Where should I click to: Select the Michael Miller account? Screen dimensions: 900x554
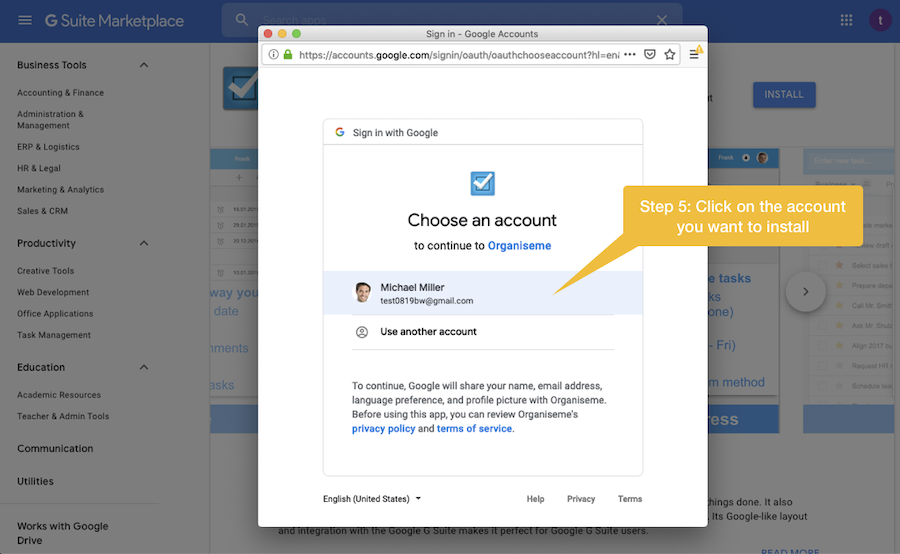tap(482, 293)
